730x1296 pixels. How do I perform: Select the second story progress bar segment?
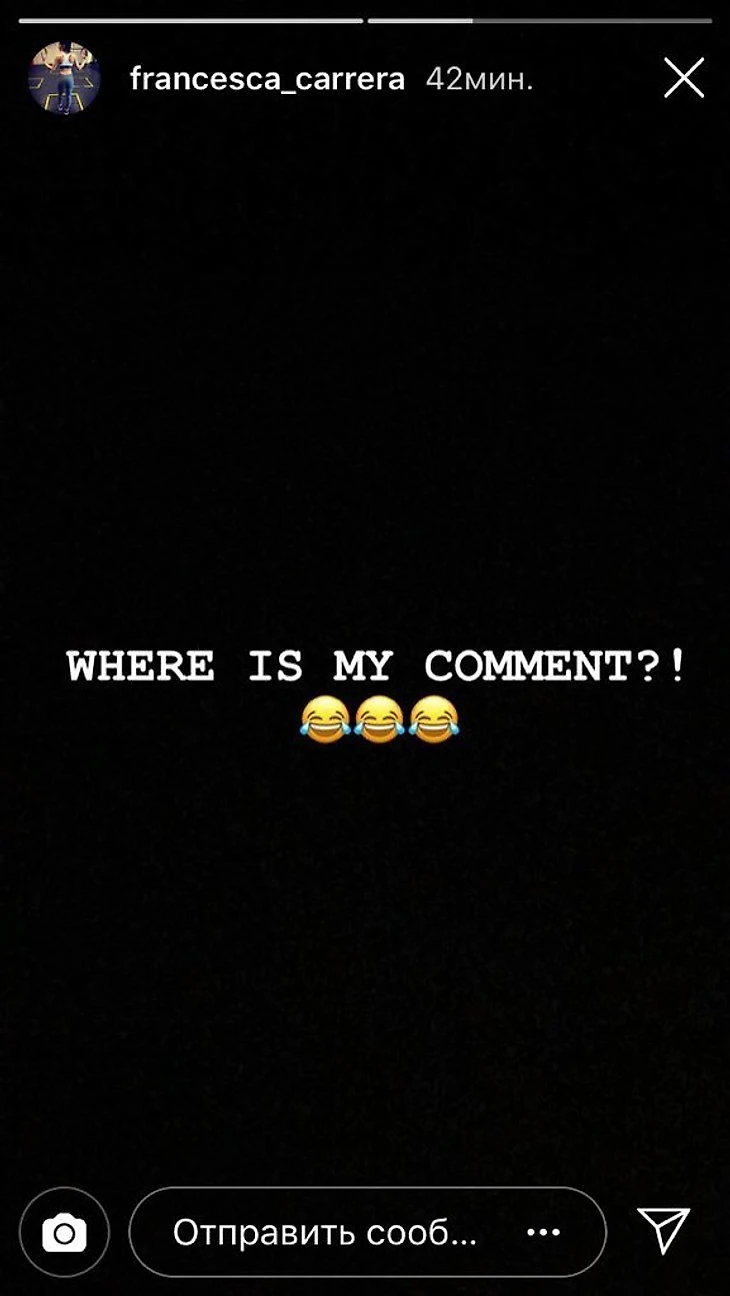click(x=540, y=20)
